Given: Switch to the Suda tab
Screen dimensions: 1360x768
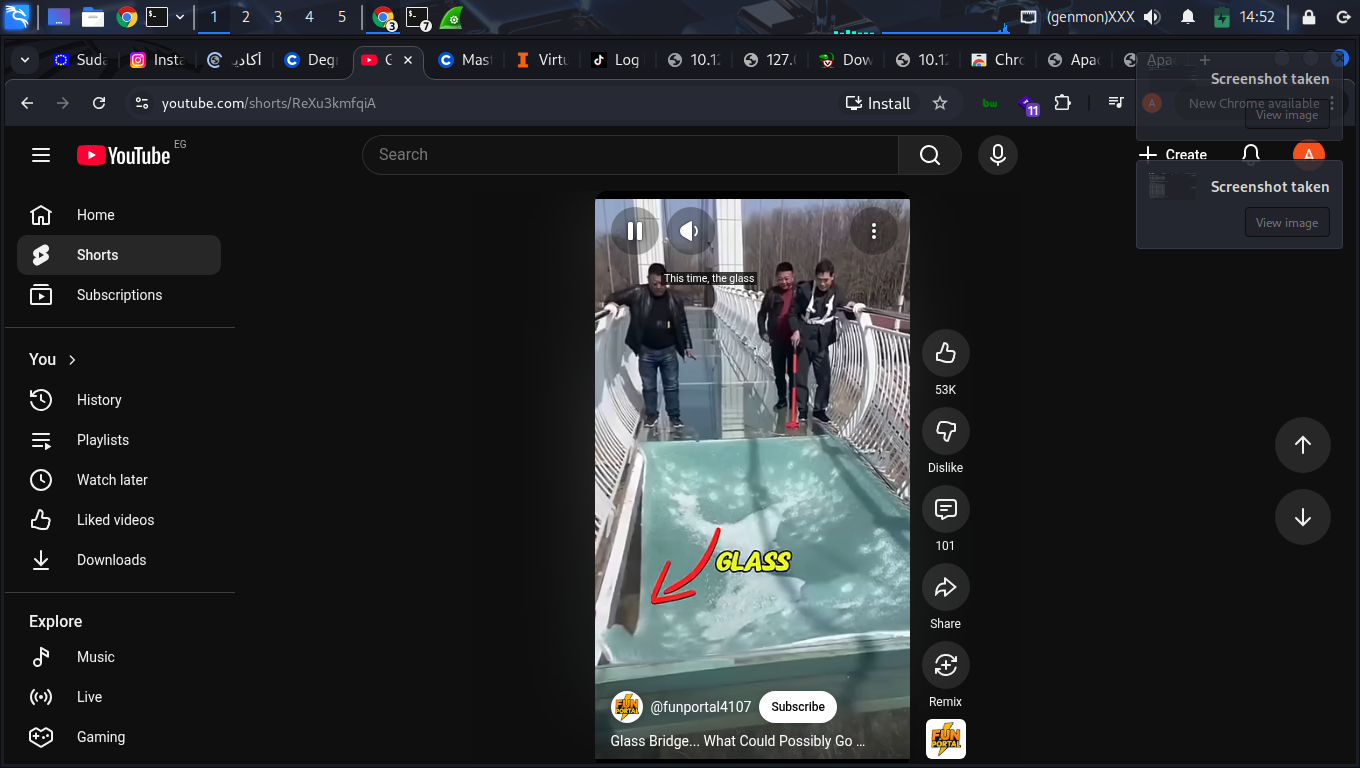Looking at the screenshot, I should click(x=80, y=60).
